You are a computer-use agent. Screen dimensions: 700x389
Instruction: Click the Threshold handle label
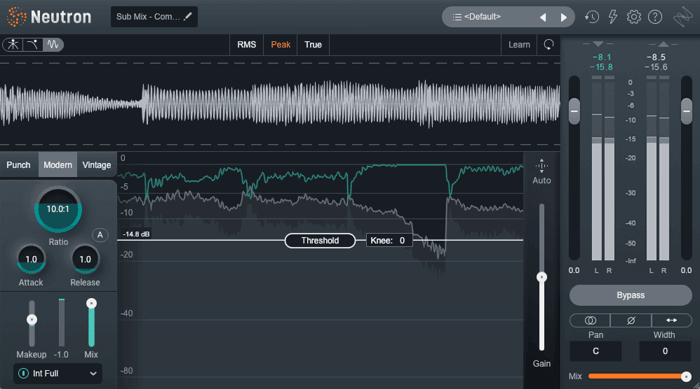(320, 241)
